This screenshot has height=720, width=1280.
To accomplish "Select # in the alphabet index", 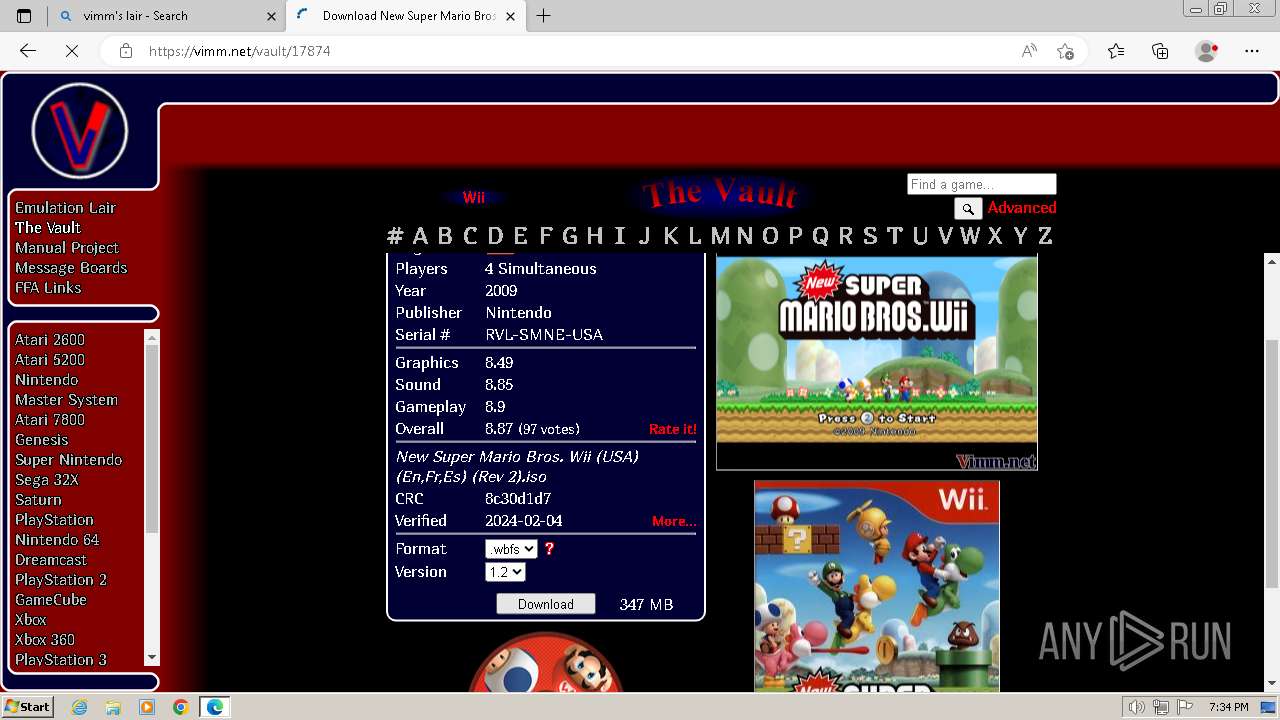I will (395, 236).
